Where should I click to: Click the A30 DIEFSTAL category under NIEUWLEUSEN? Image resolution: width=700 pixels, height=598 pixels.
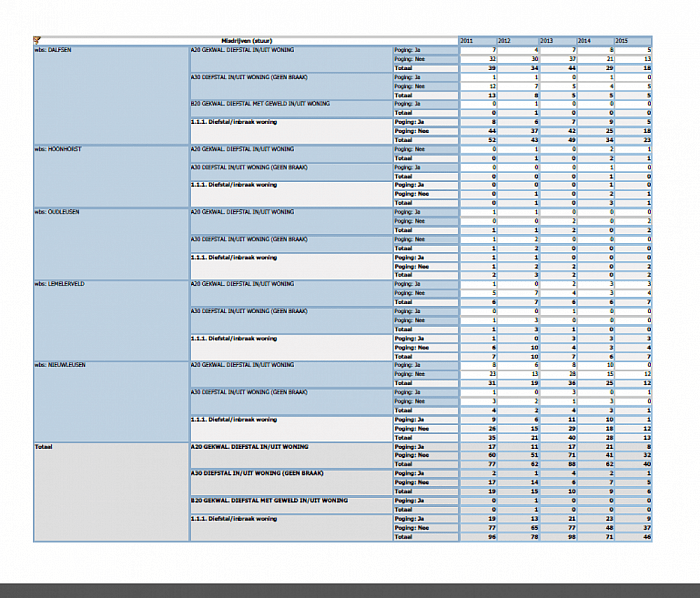click(x=249, y=392)
